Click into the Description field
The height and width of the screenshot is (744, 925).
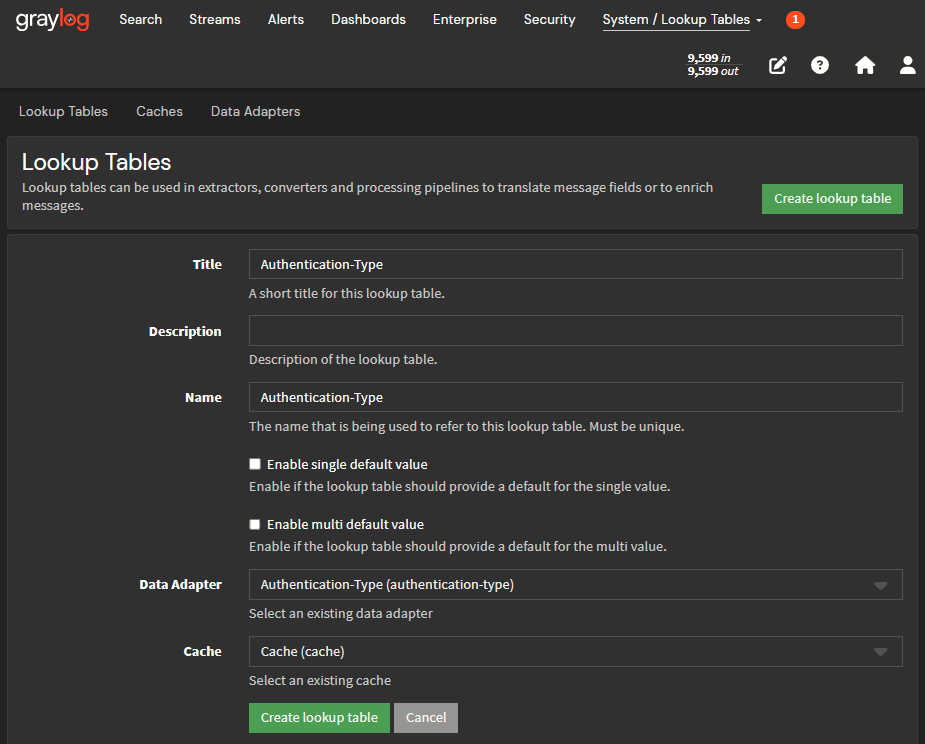pos(575,331)
